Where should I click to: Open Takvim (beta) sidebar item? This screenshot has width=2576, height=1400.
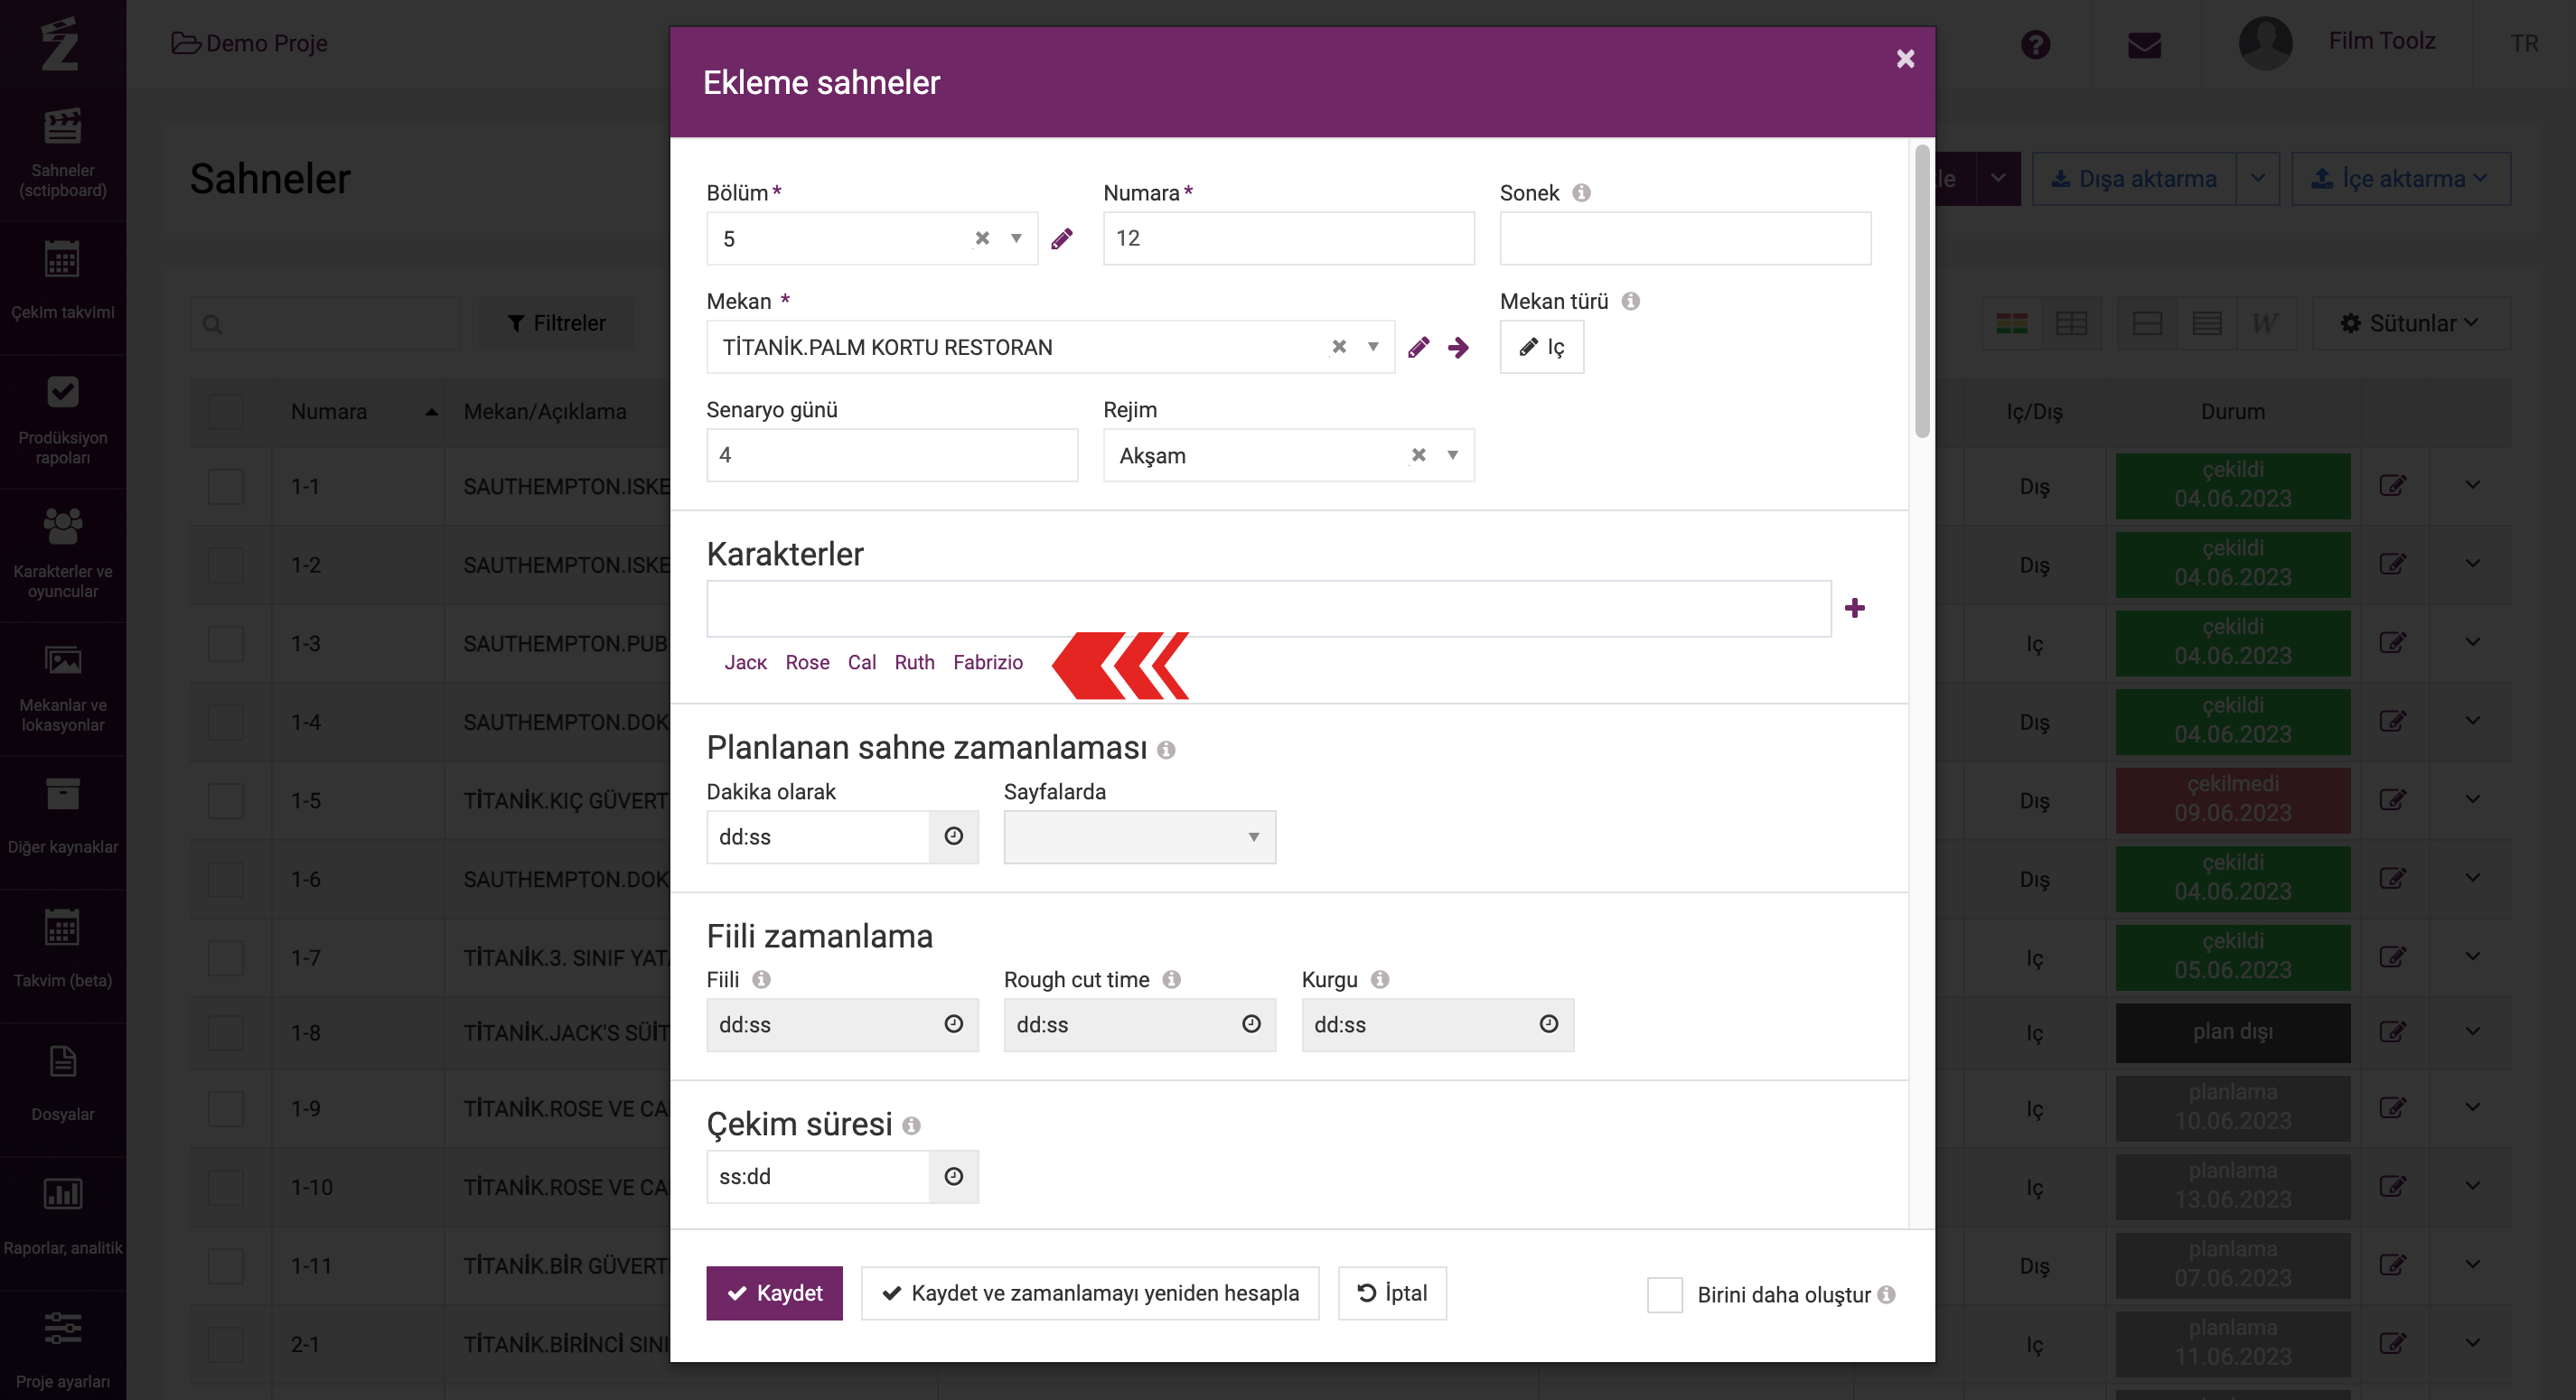coord(63,956)
